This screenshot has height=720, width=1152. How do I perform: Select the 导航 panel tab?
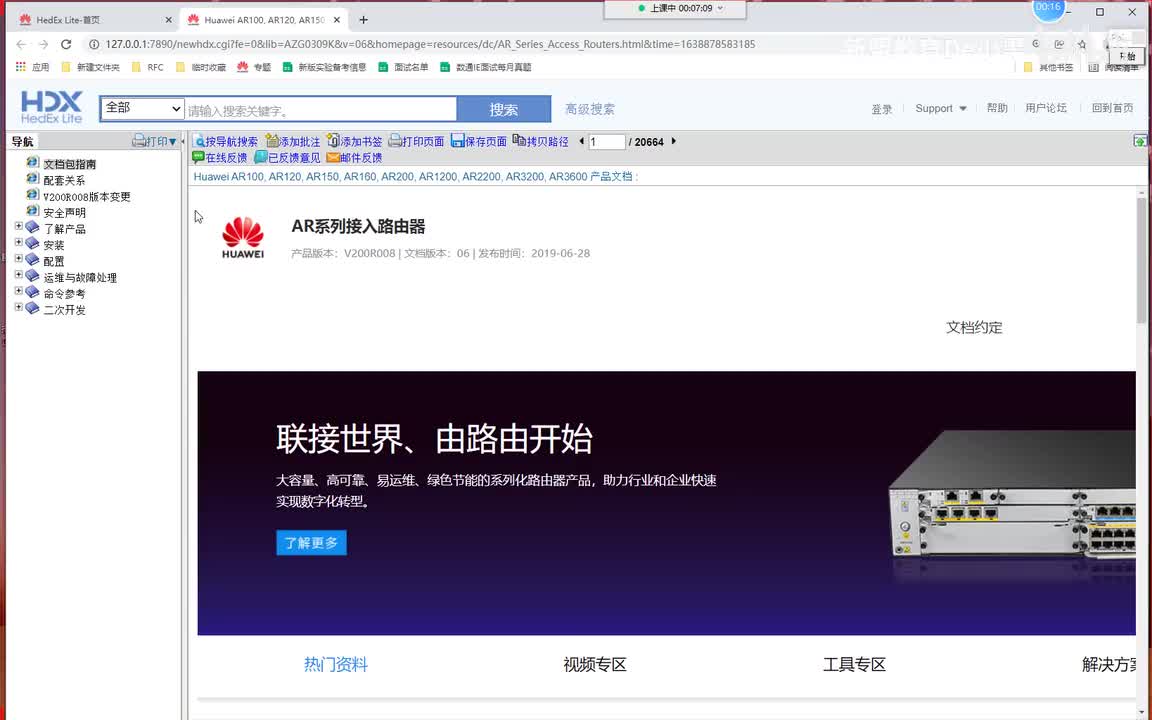[x=22, y=141]
